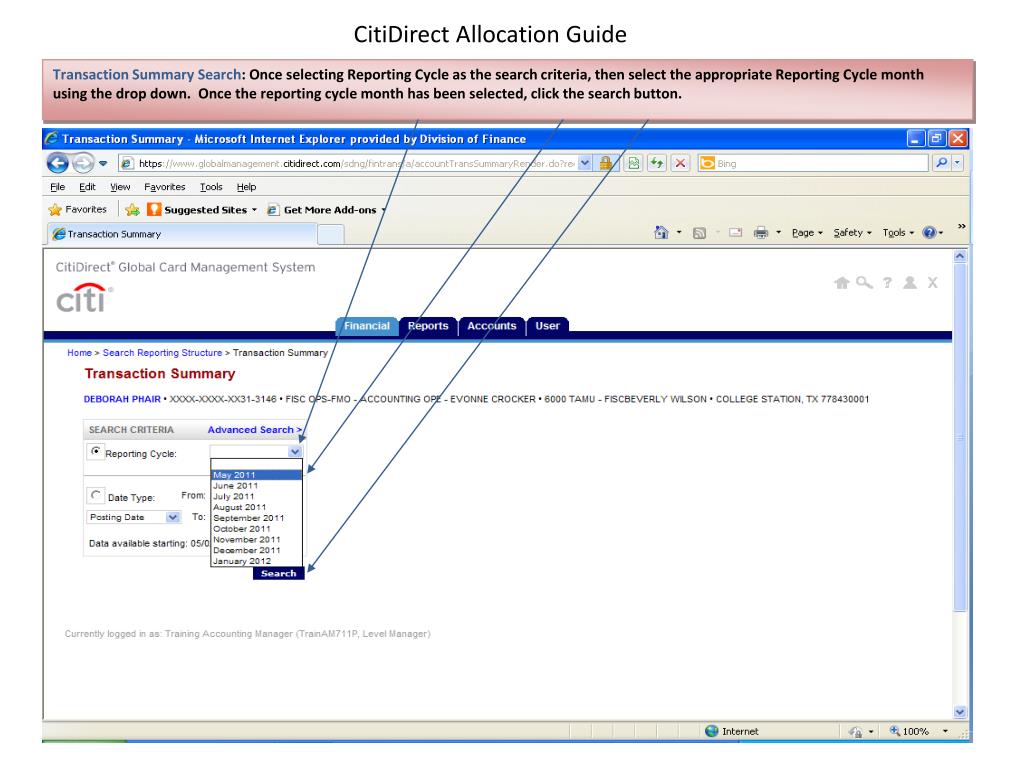Select the Reporting Cycle radio button
This screenshot has width=1024, height=768.
pyautogui.click(x=96, y=451)
